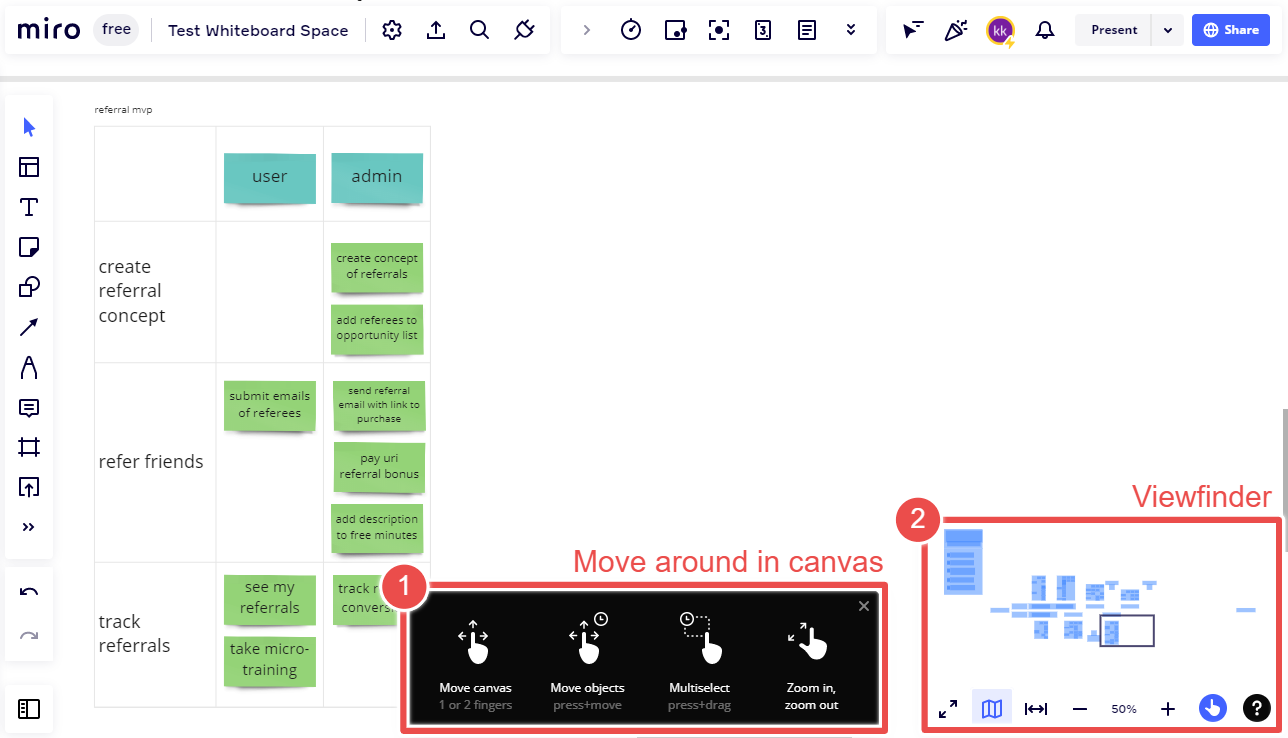
Task: Enter fullscreen with expand arrows icon
Action: pyautogui.click(x=948, y=709)
